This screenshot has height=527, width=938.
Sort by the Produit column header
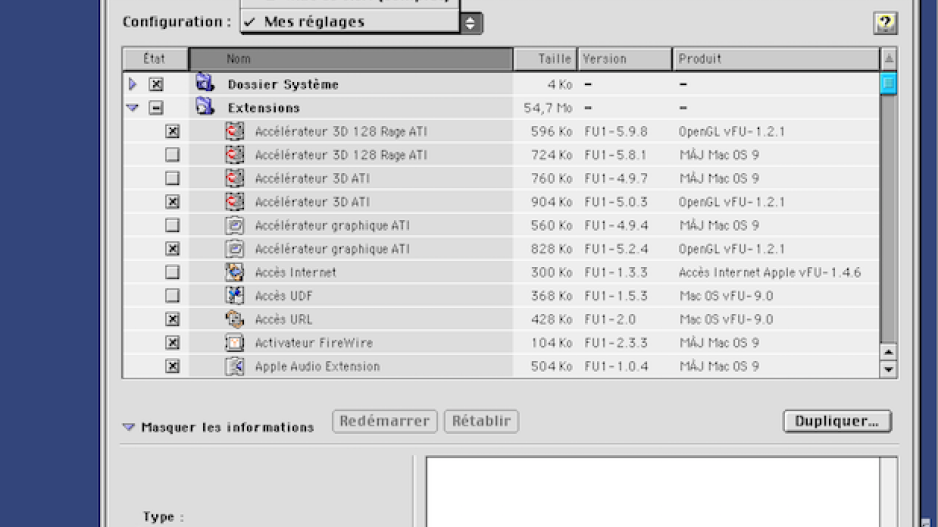point(776,59)
